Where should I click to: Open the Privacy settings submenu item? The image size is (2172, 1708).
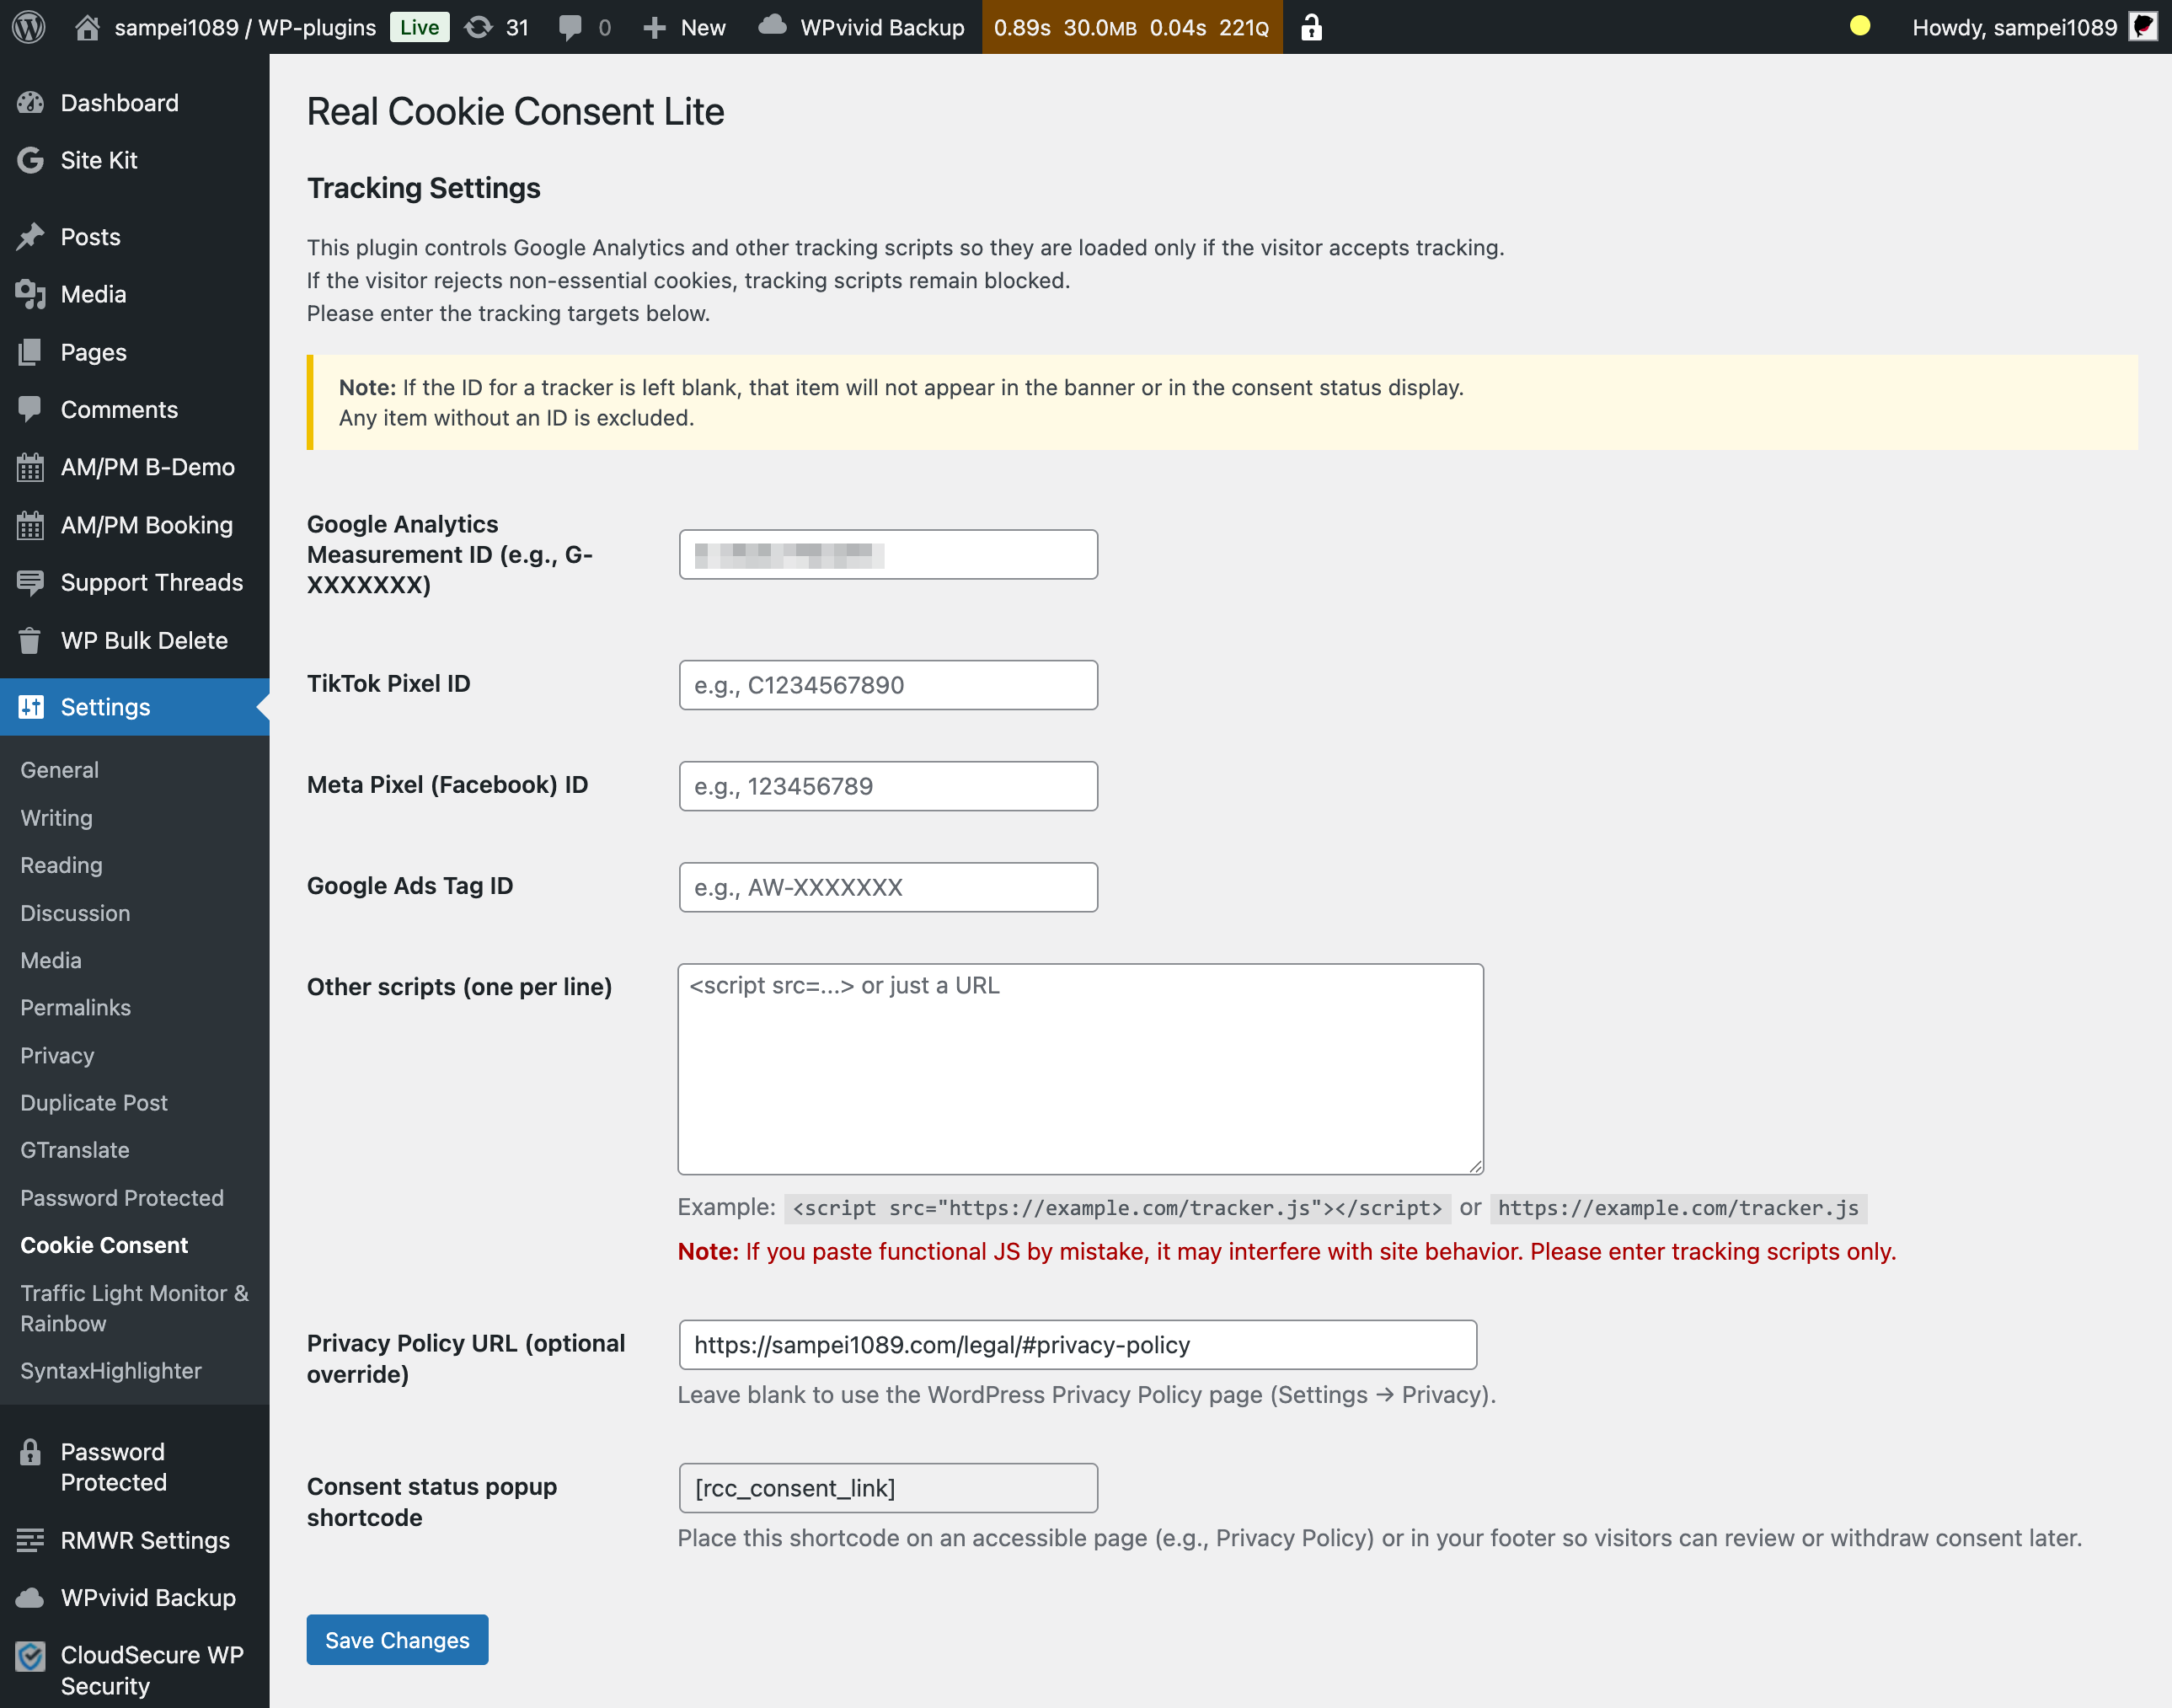click(57, 1055)
